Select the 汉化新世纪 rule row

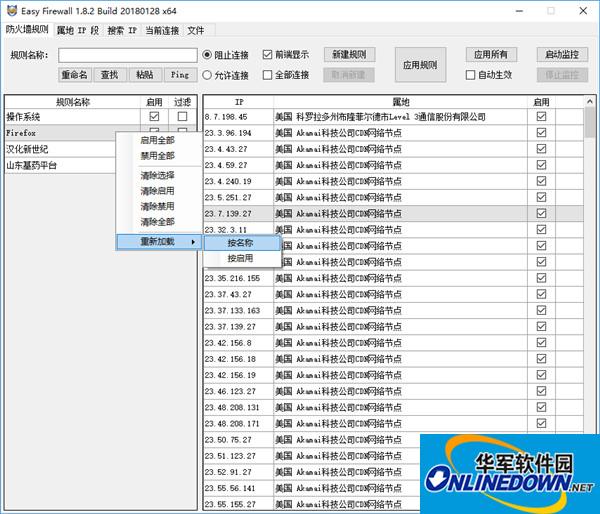click(x=60, y=149)
